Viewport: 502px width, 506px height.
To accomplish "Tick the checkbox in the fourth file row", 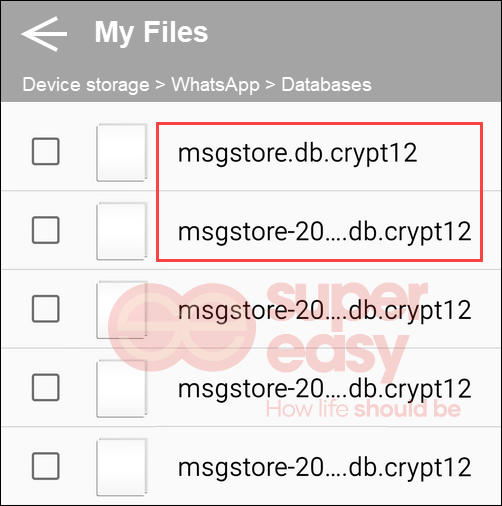I will [46, 387].
